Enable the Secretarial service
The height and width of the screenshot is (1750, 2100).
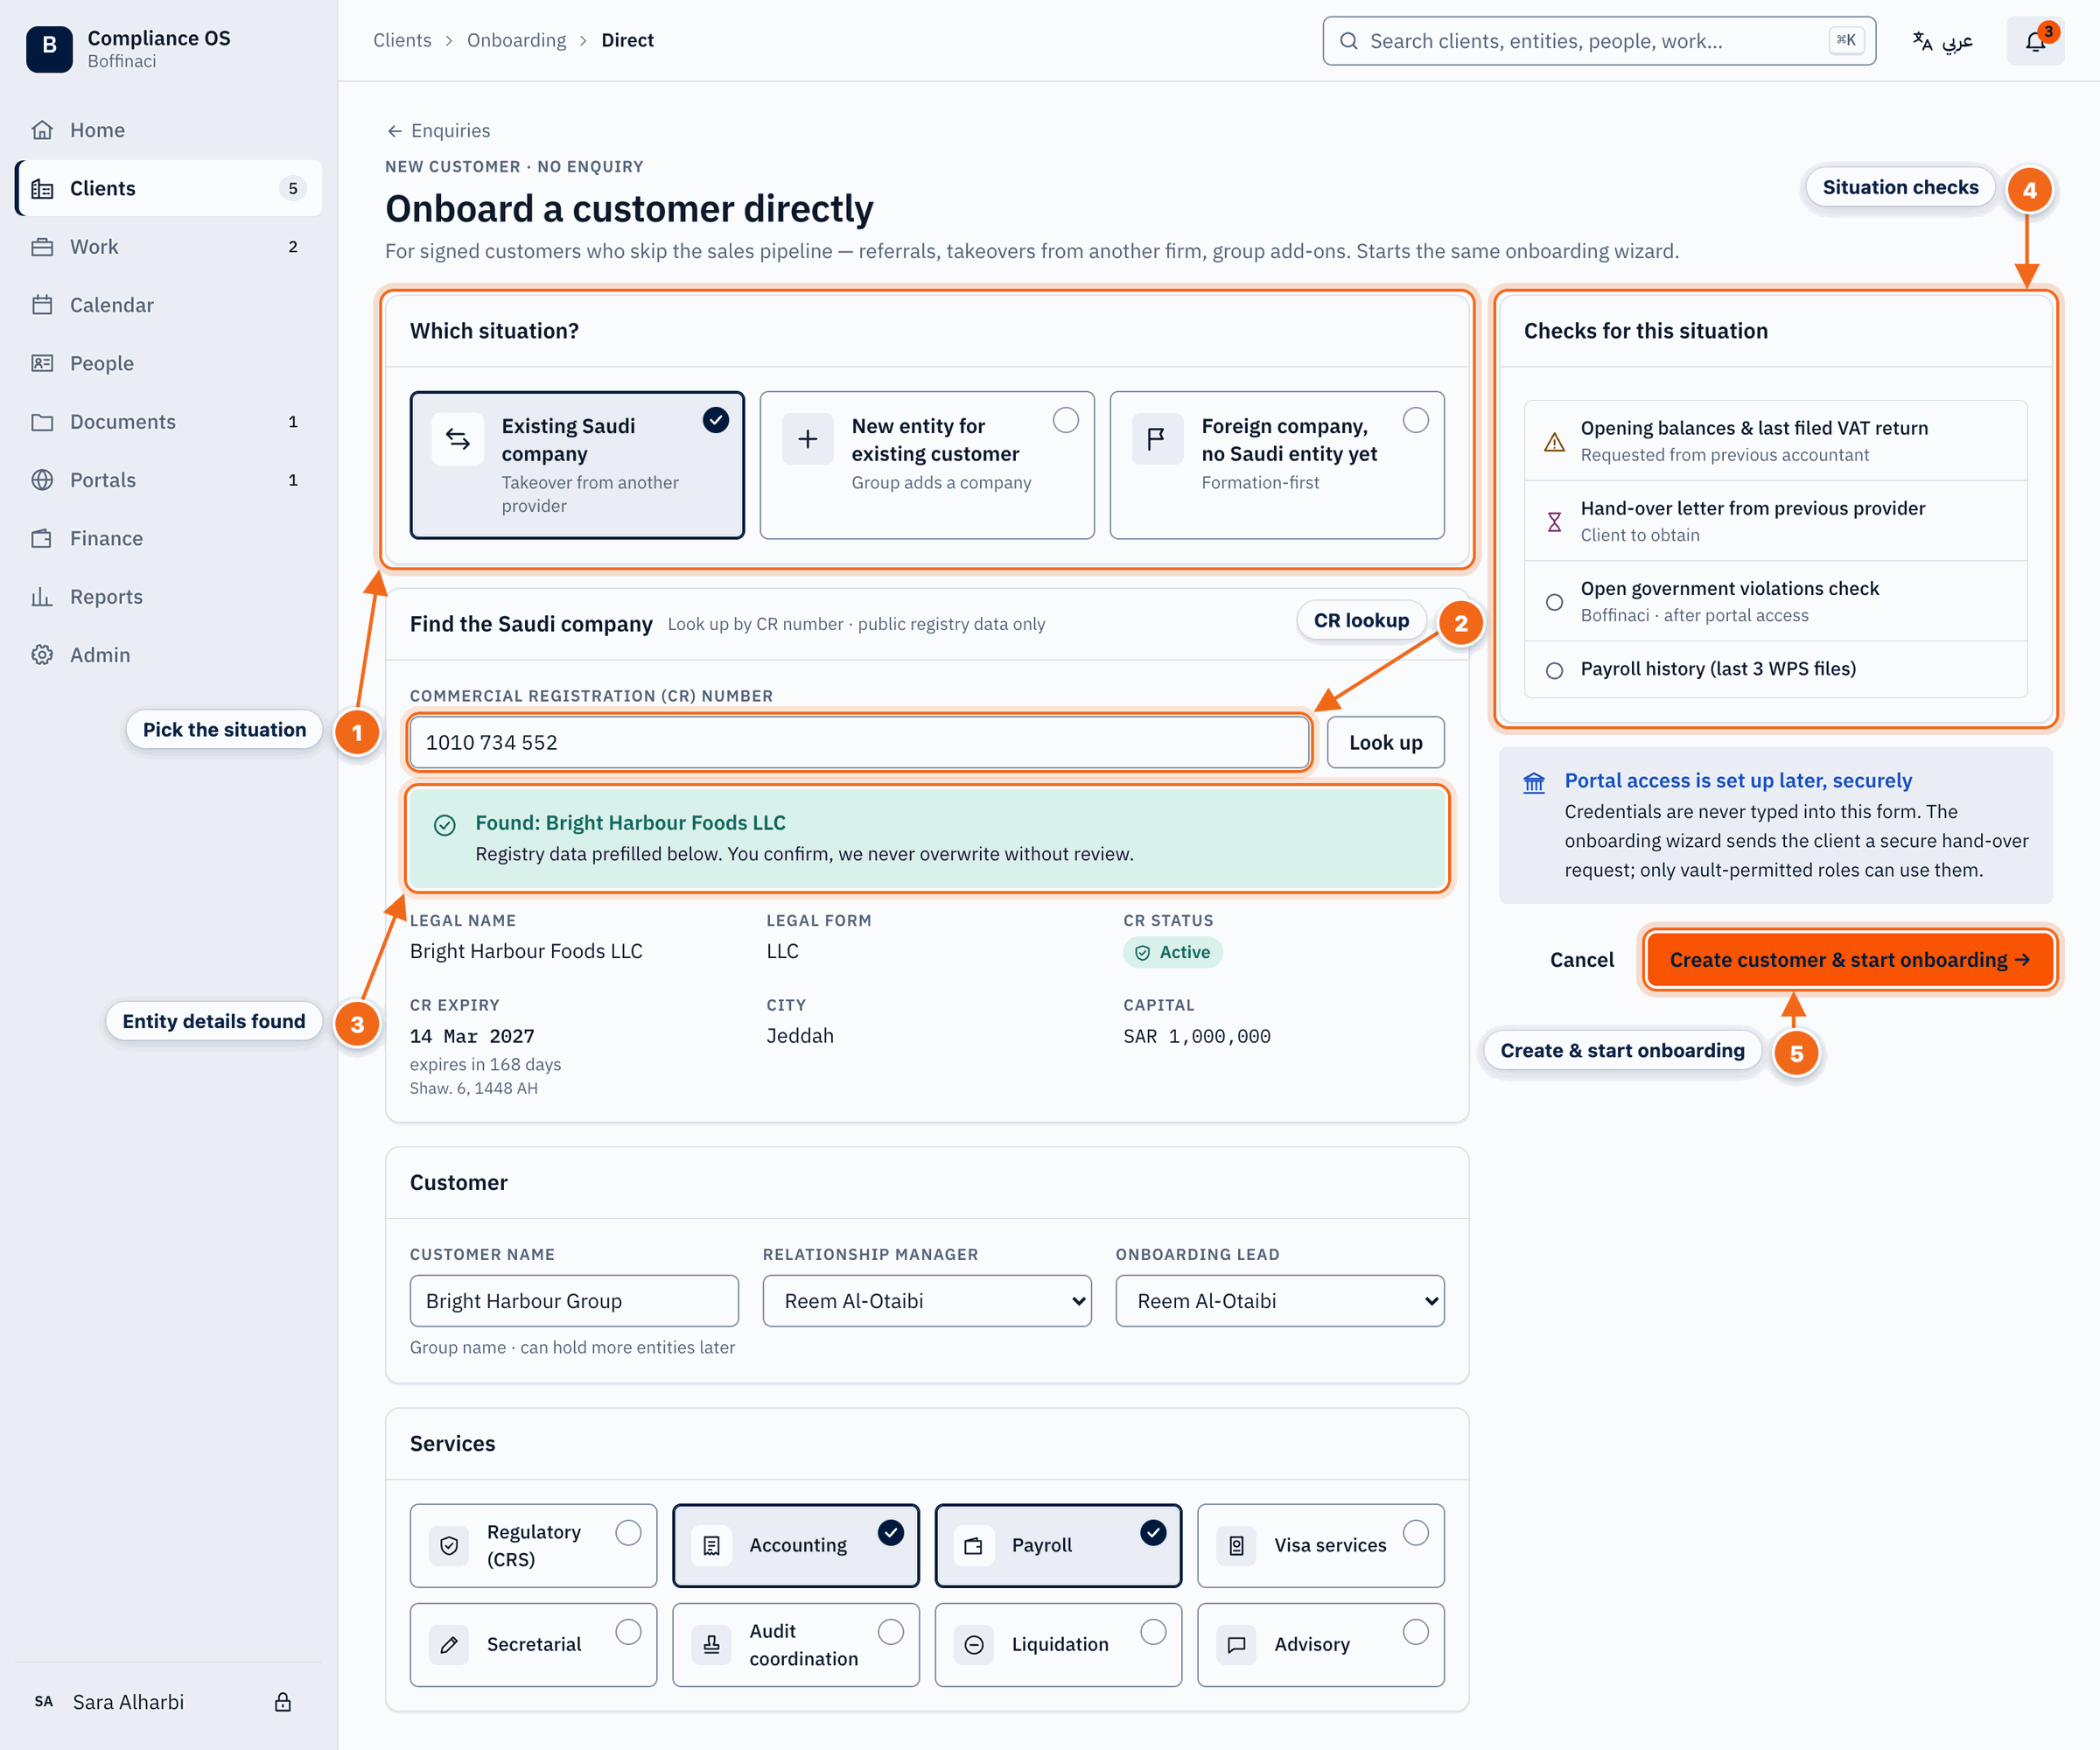(x=533, y=1644)
